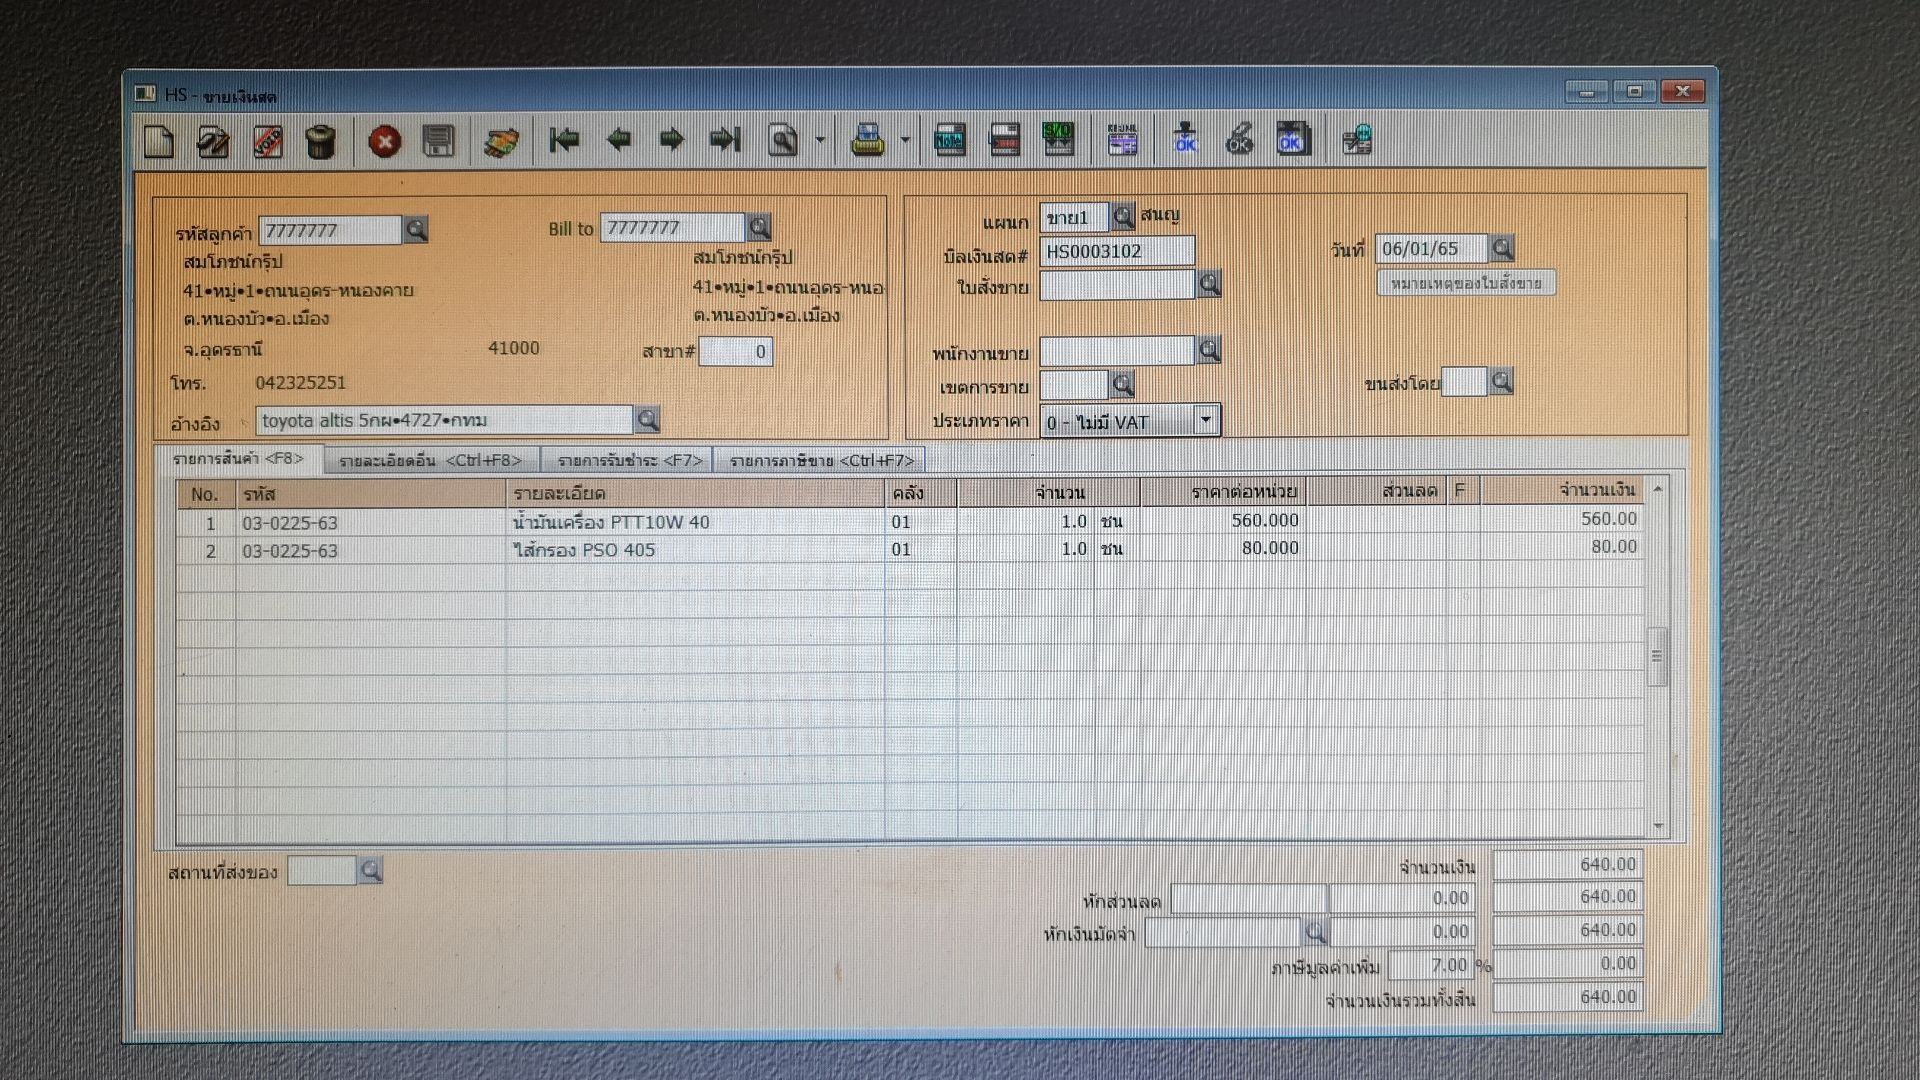Open the สถานที่ส่งของ delivery place lookup
Viewport: 1920px width, 1080px height.
pyautogui.click(x=371, y=871)
